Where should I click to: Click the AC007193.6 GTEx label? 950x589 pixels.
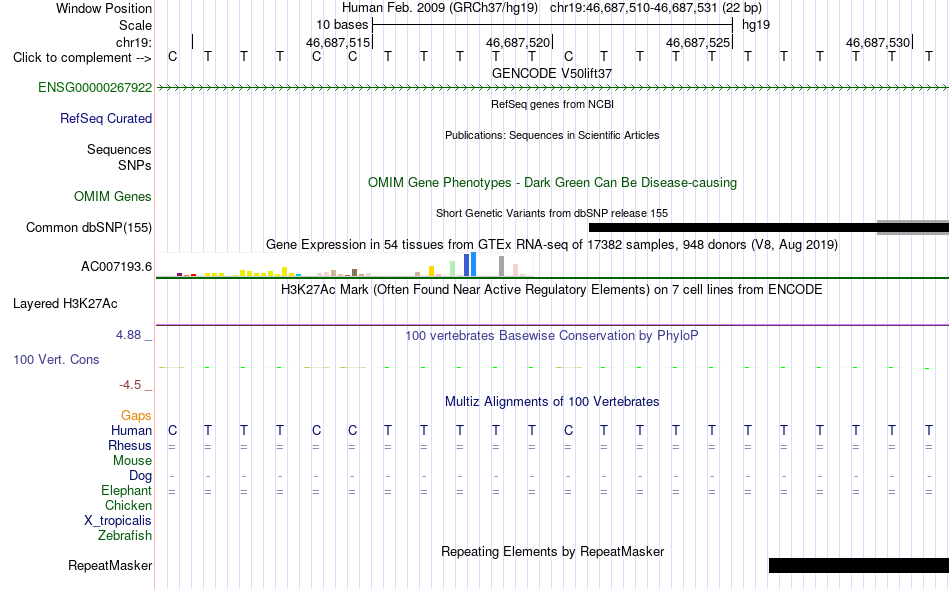[x=116, y=267]
